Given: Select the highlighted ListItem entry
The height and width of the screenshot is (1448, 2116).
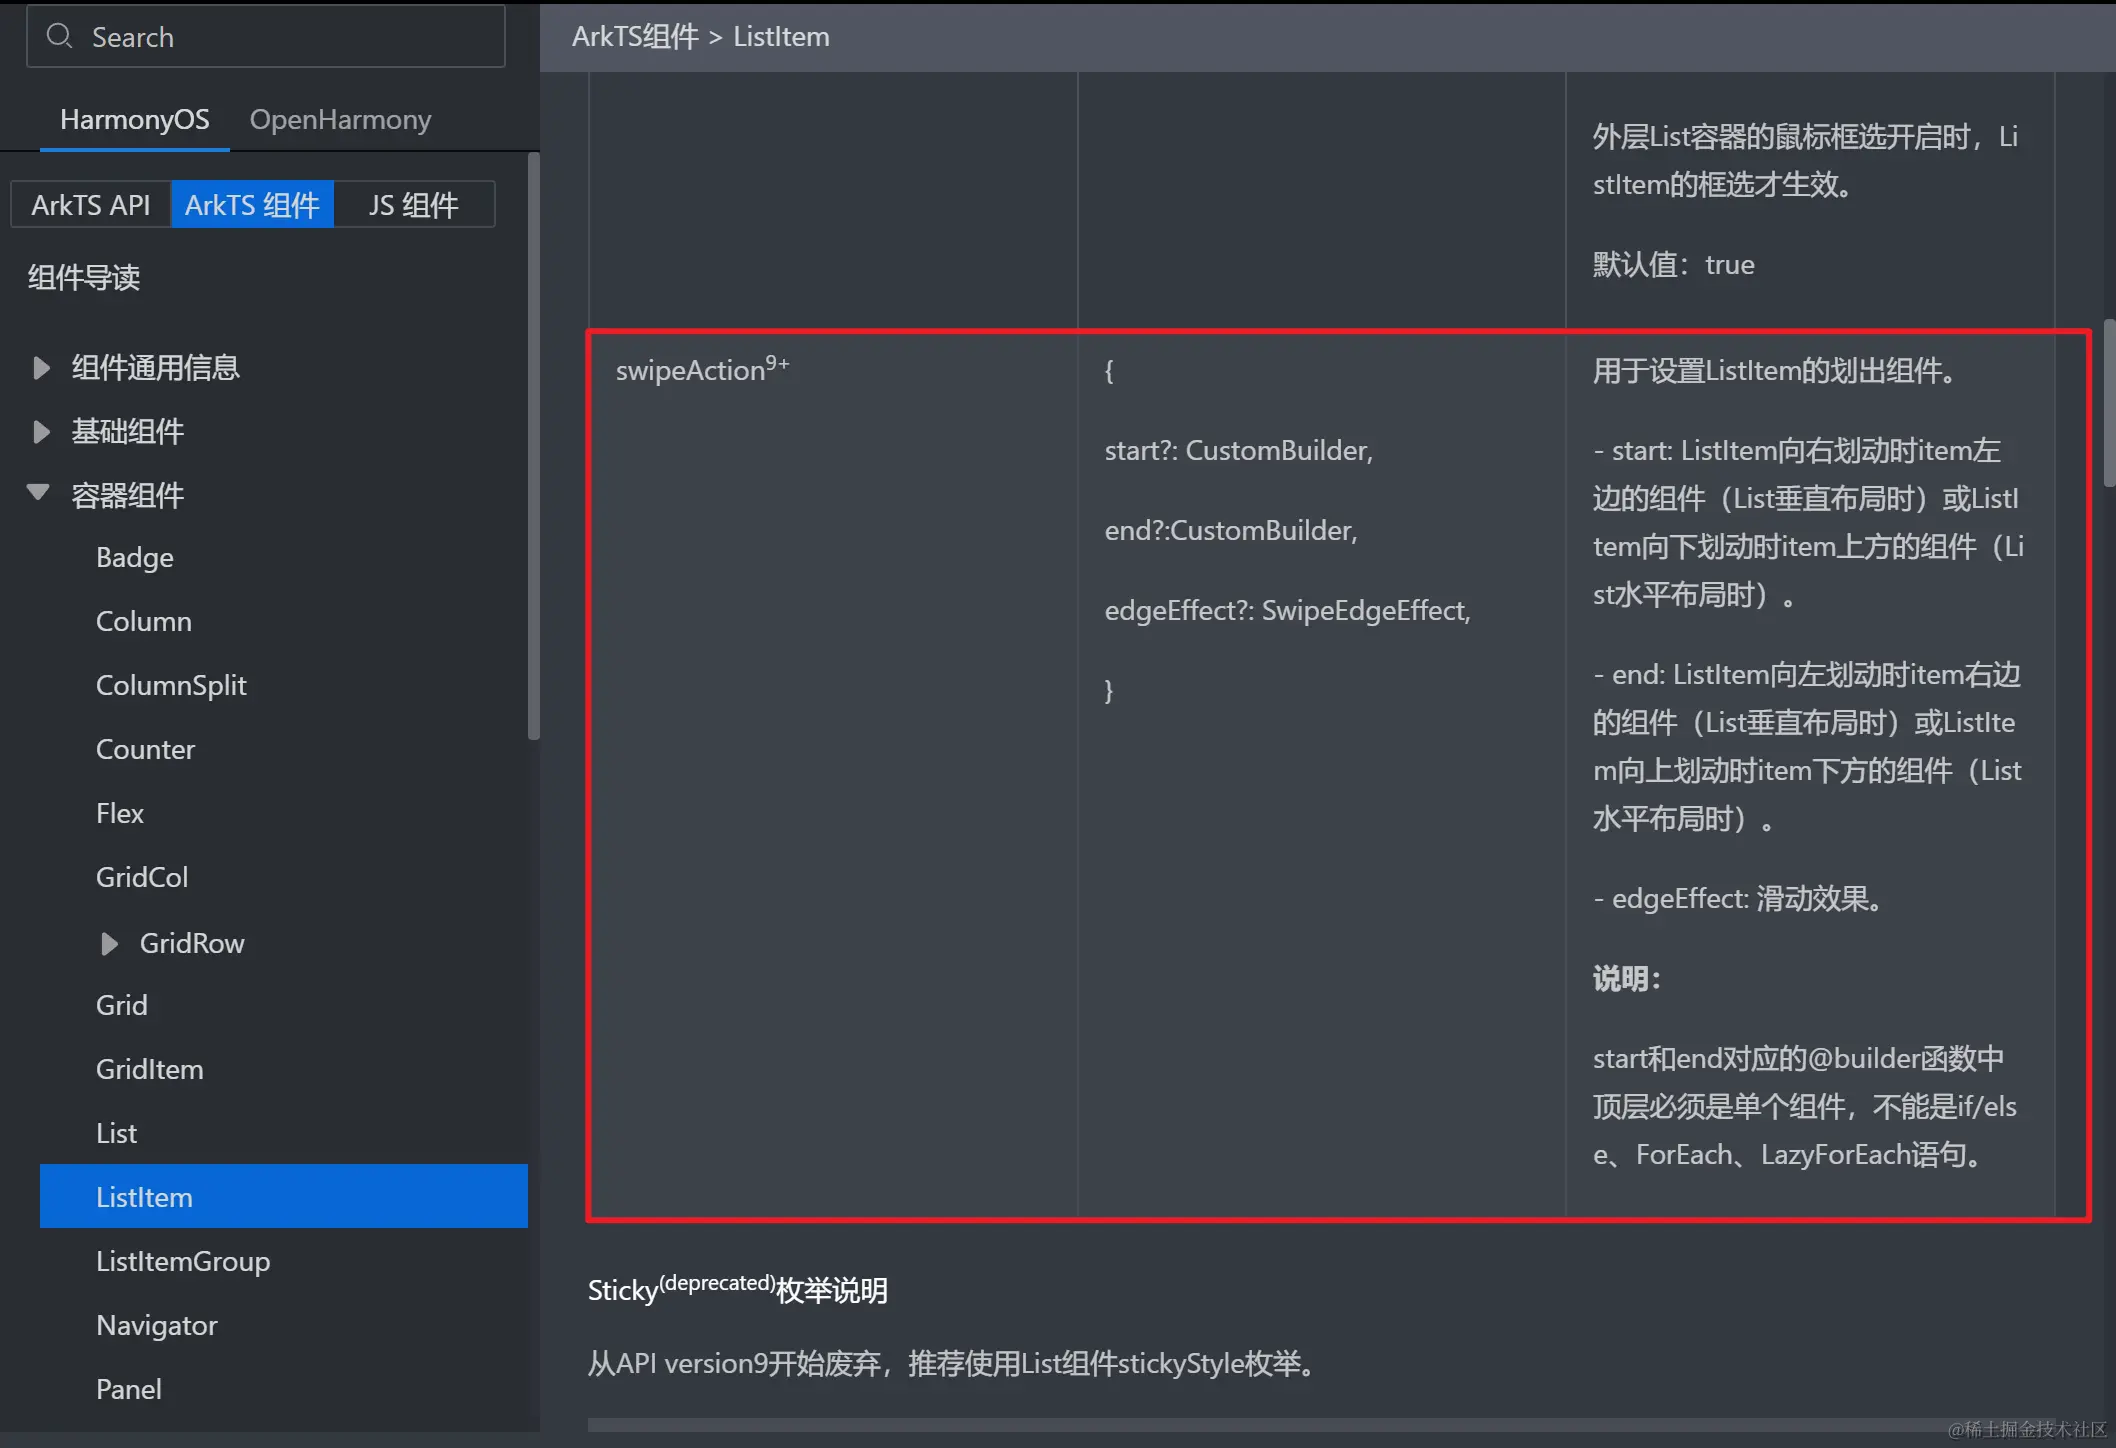Looking at the screenshot, I should click(284, 1196).
